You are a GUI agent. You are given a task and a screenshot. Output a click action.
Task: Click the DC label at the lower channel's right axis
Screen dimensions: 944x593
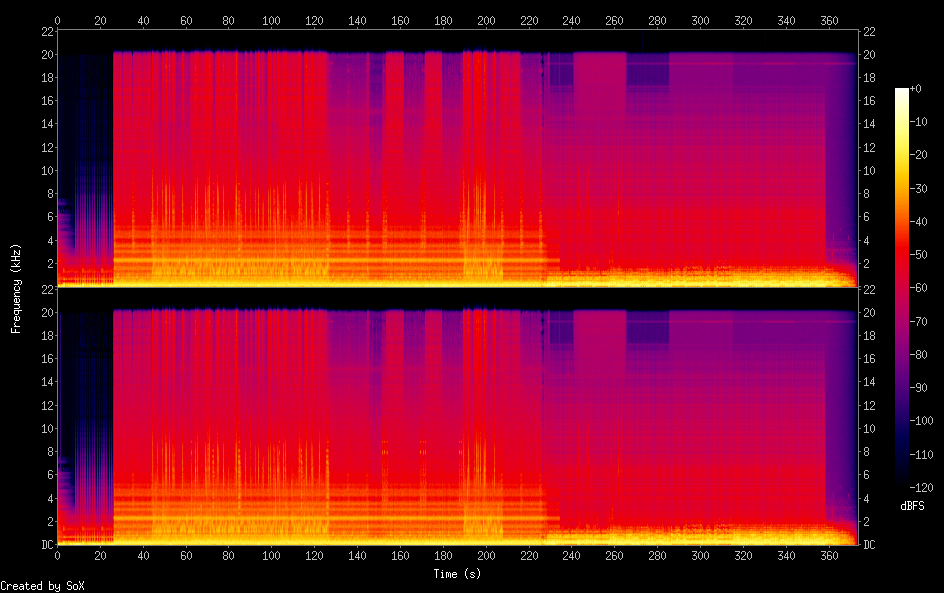click(869, 545)
